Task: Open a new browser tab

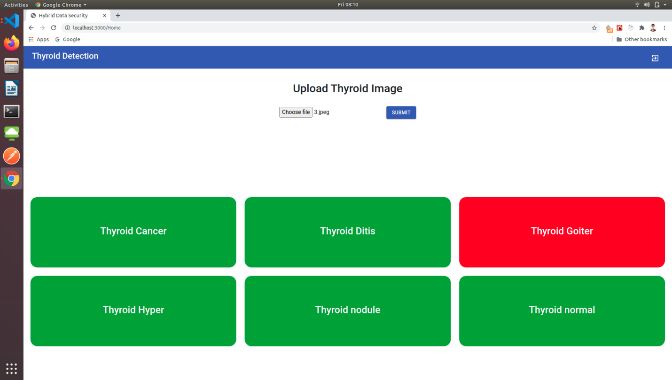Action: click(118, 15)
